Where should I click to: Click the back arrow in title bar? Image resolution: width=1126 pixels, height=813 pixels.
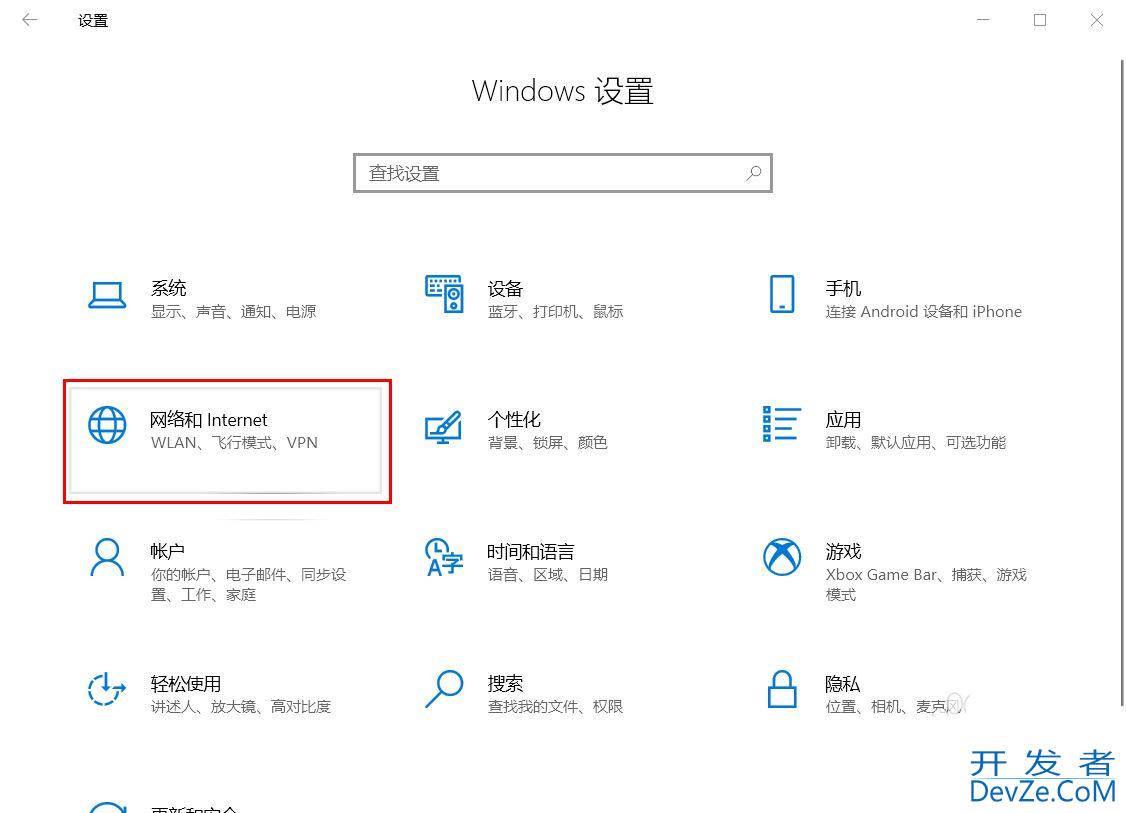tap(29, 20)
